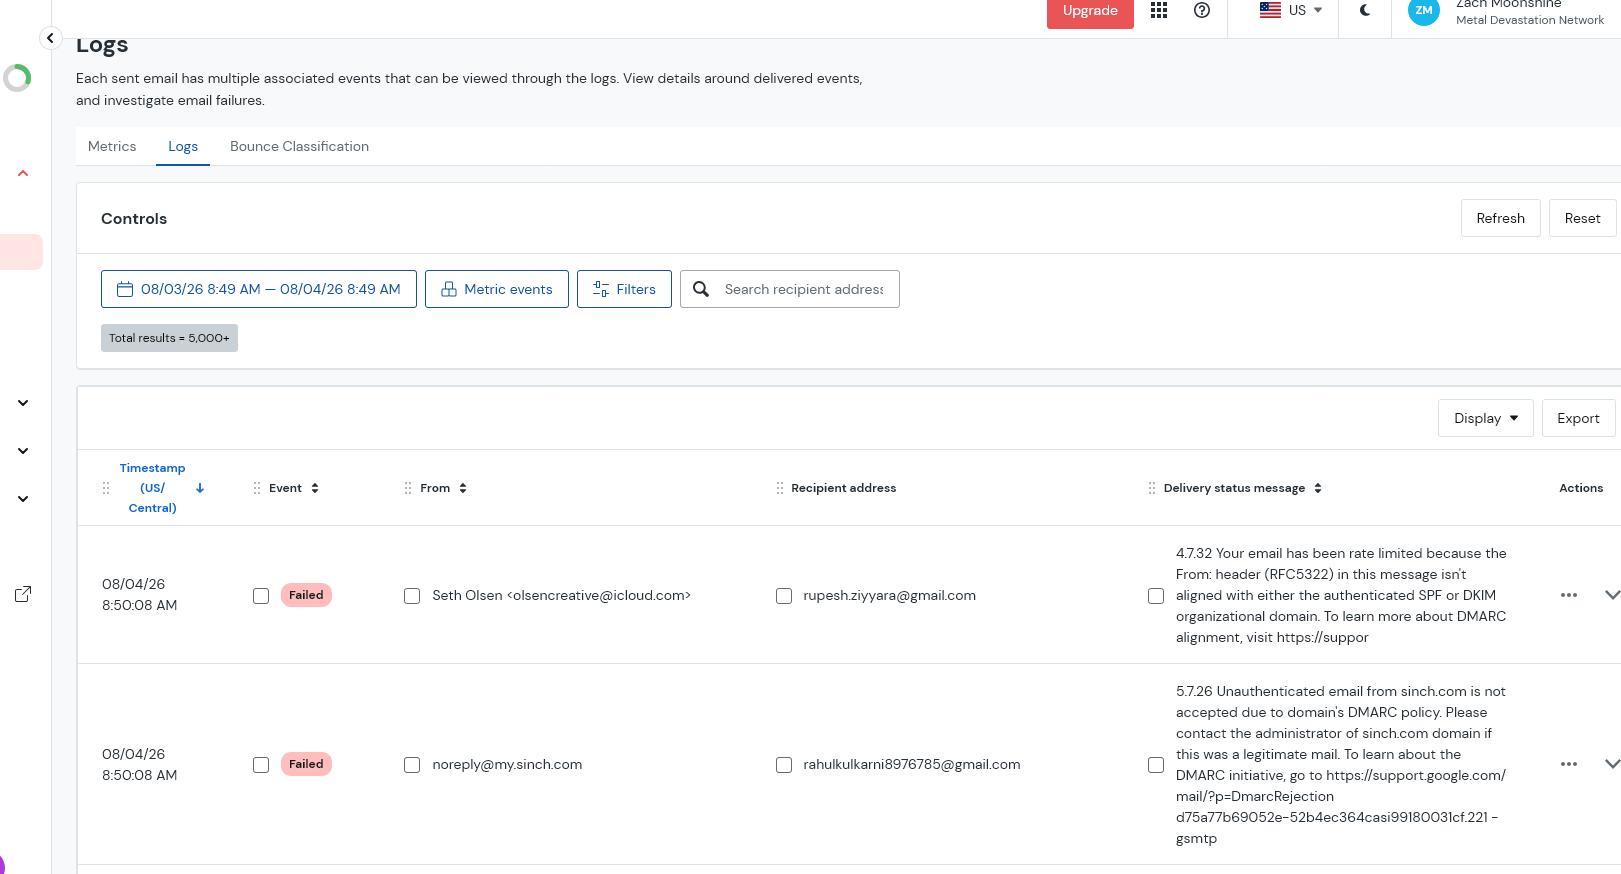The image size is (1621, 874).
Task: Select the Logs tab
Action: (183, 146)
